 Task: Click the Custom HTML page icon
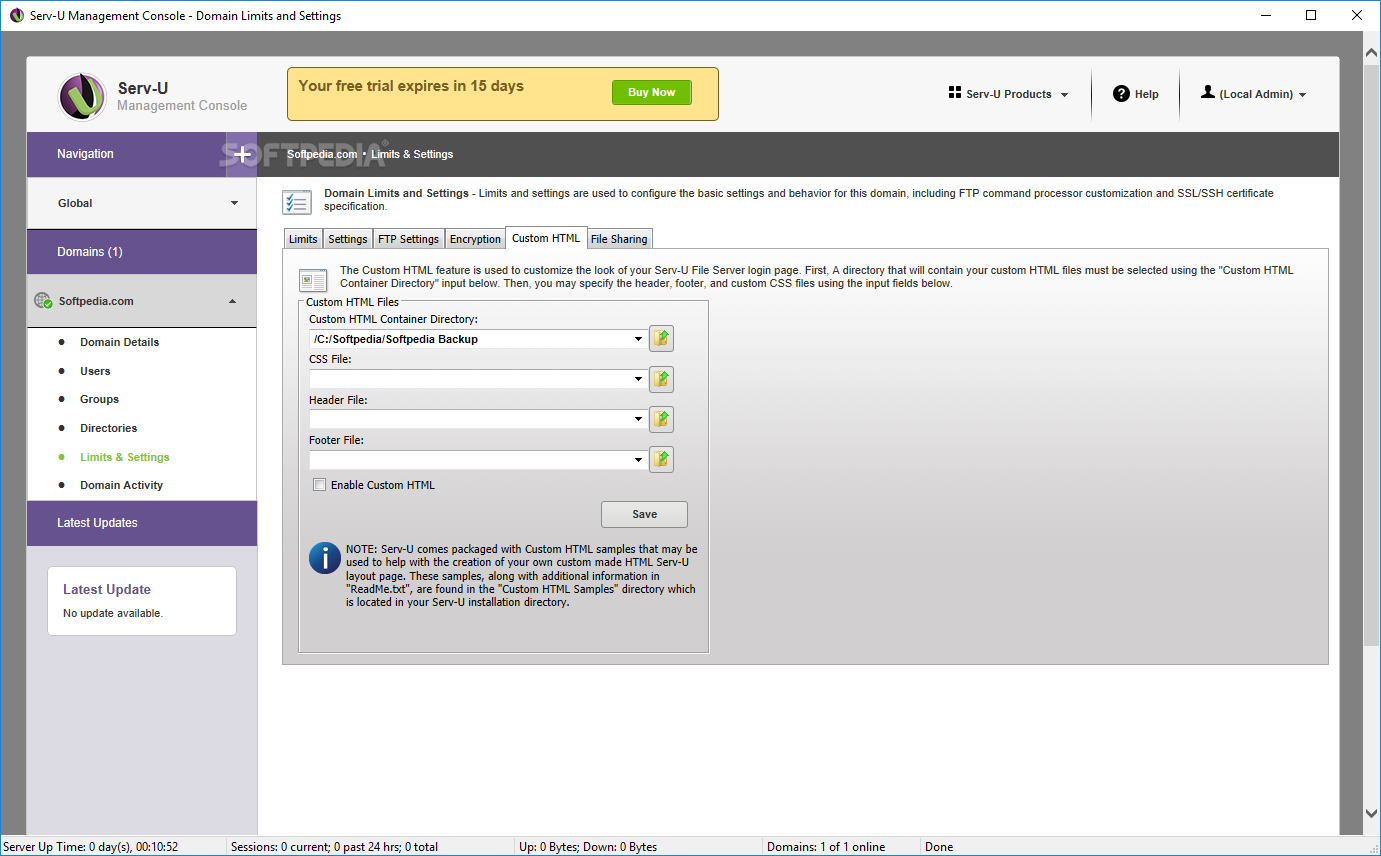[313, 280]
